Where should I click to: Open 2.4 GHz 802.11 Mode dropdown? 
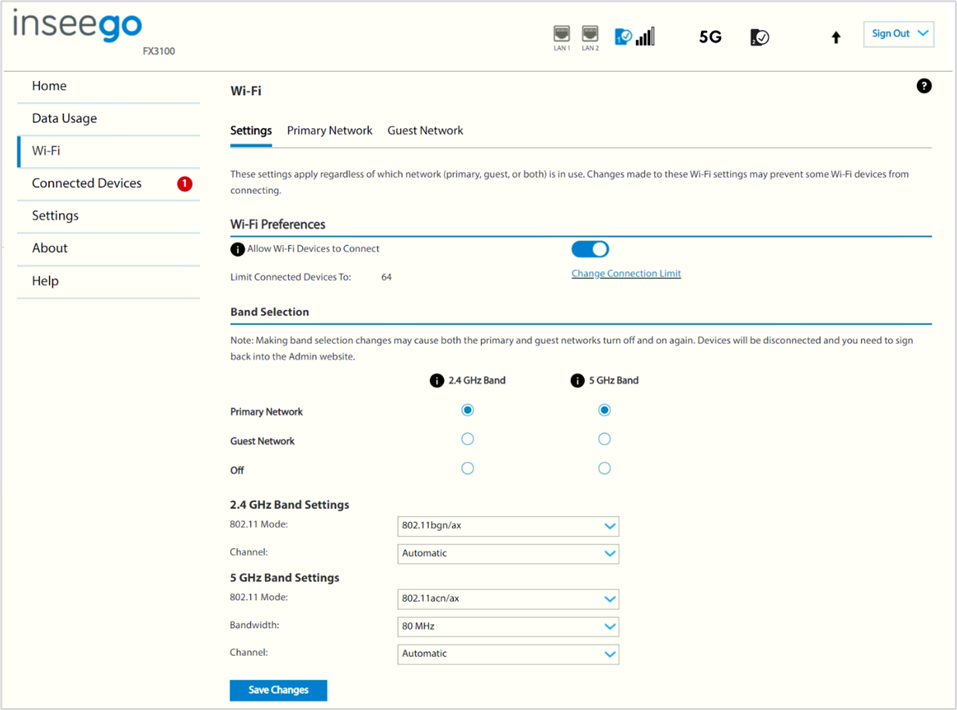click(508, 526)
